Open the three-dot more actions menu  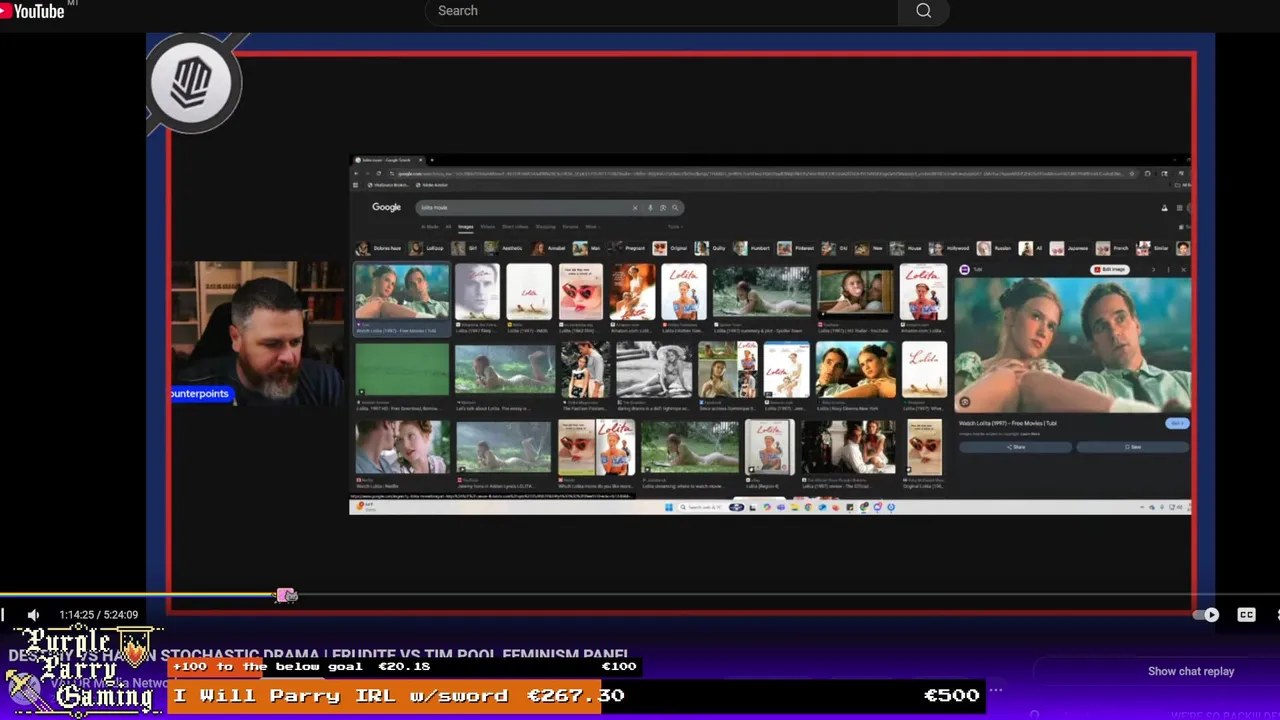pos(995,690)
